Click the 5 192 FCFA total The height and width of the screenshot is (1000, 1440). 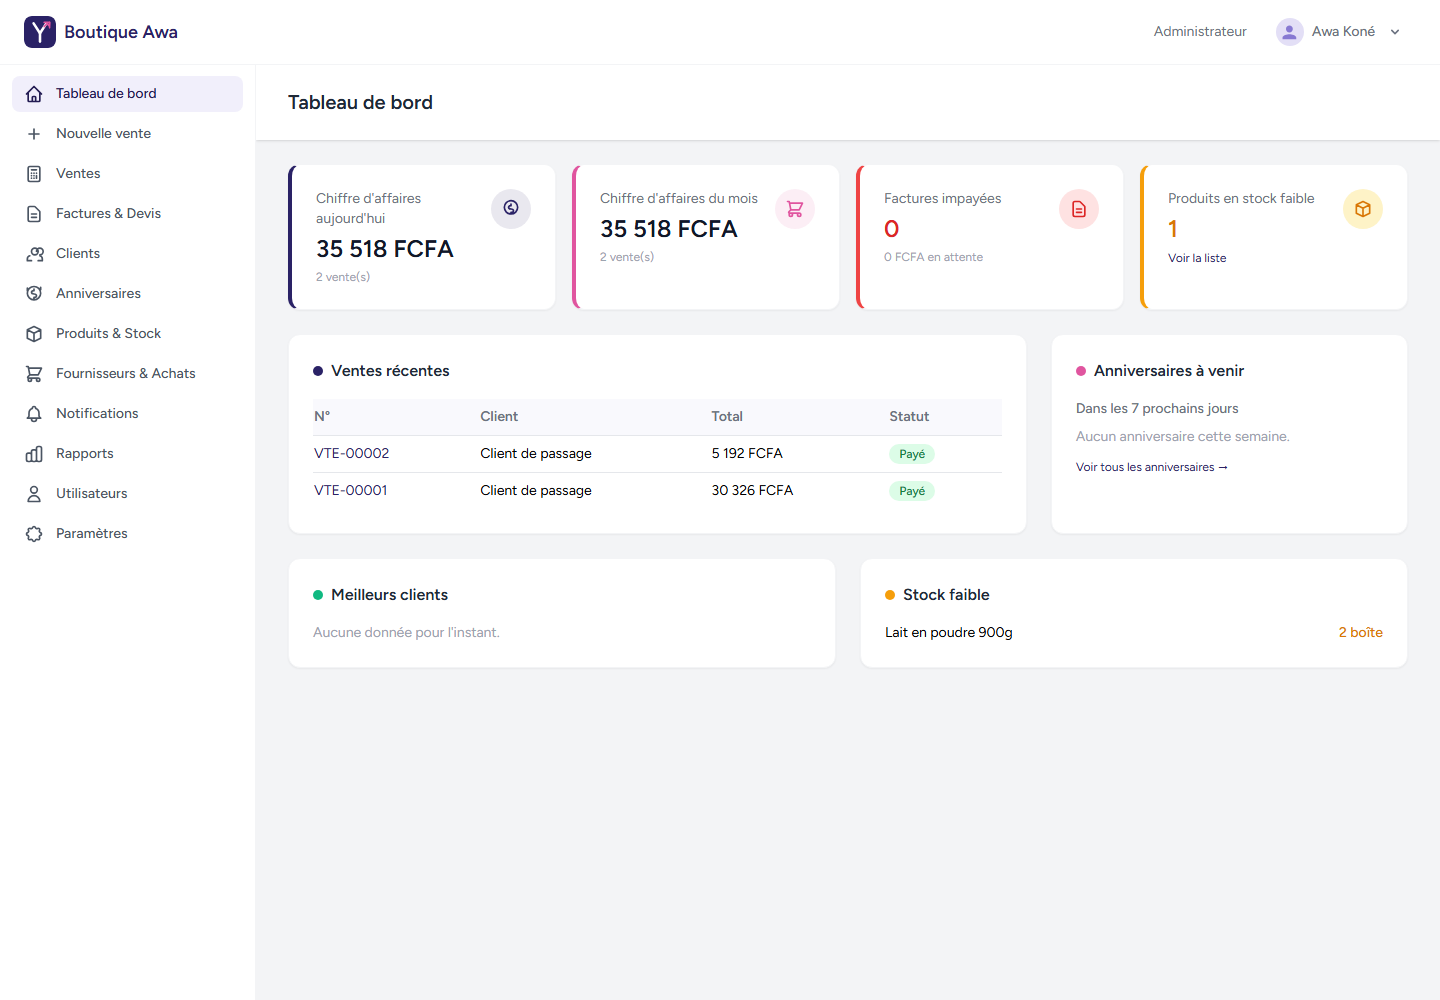pos(747,454)
